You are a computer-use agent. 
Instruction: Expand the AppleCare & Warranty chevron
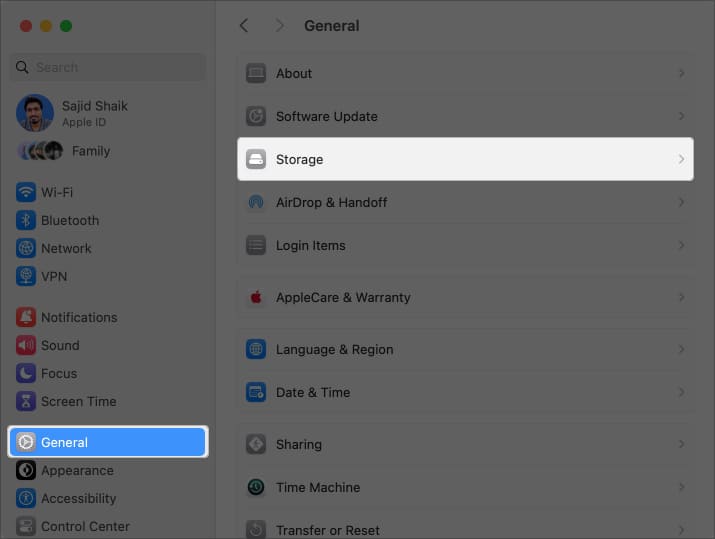pyautogui.click(x=681, y=297)
